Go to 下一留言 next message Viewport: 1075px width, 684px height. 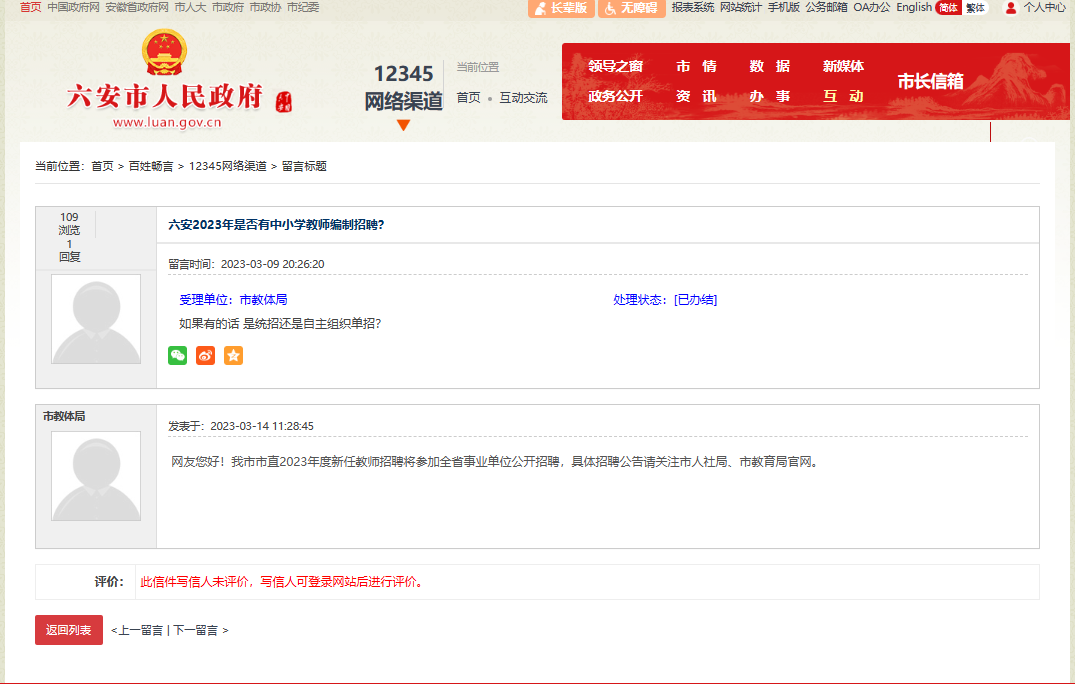pyautogui.click(x=197, y=631)
